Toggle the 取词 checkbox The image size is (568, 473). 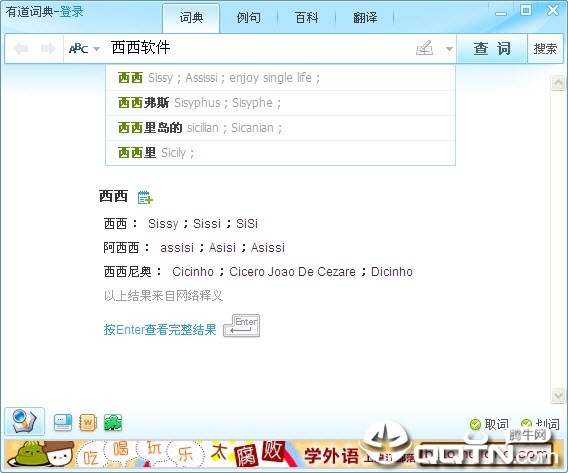click(475, 424)
